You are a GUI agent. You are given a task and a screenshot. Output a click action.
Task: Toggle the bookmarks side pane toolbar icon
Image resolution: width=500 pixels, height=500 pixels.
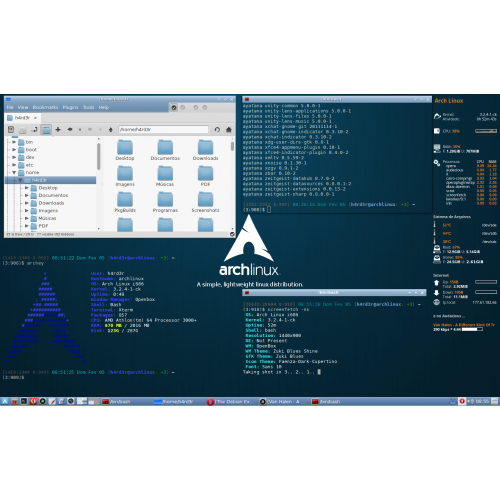pos(11,130)
